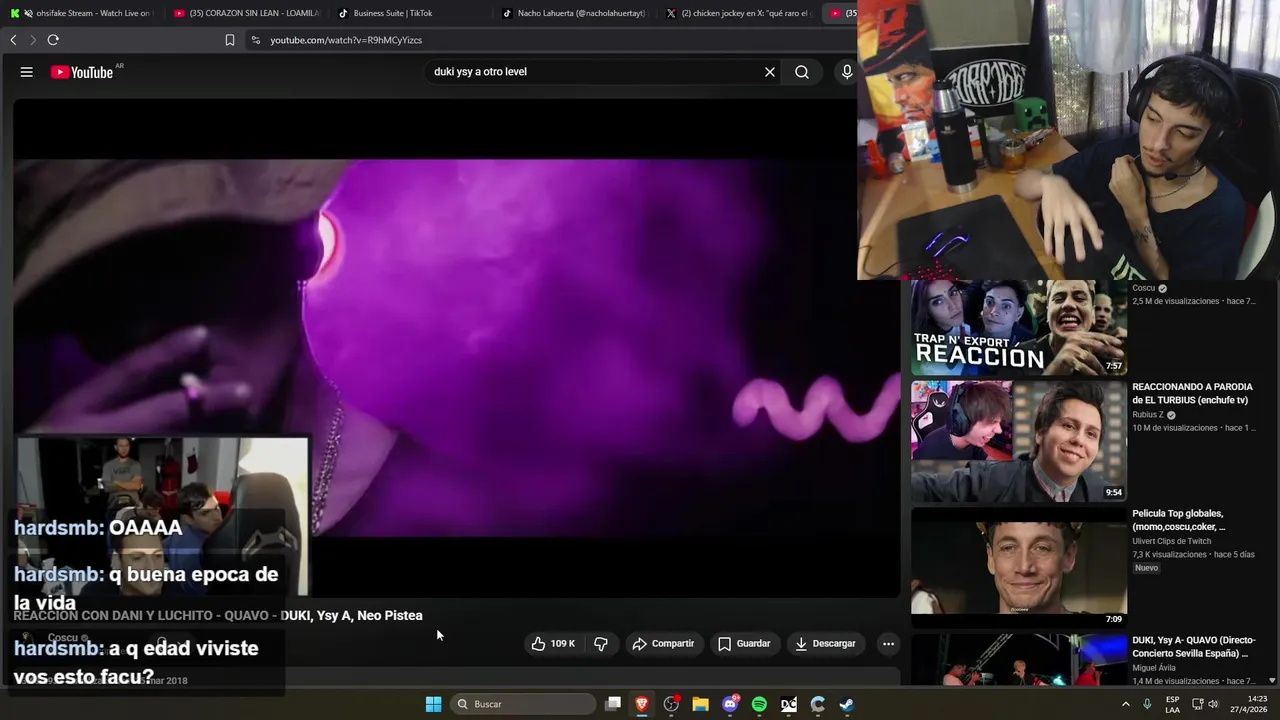This screenshot has height=720, width=1280.
Task: Save the video via Guardar button
Action: point(744,644)
